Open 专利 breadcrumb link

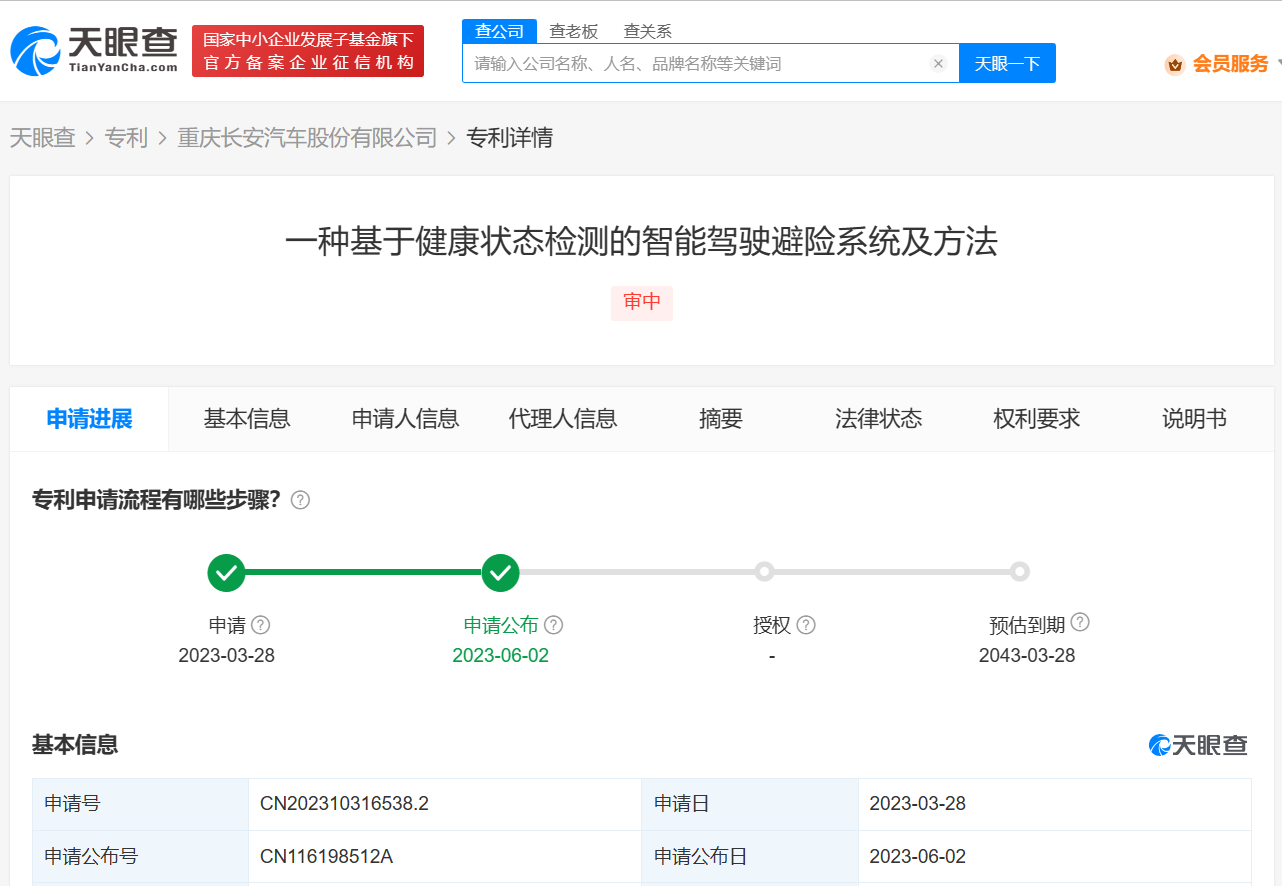click(126, 138)
